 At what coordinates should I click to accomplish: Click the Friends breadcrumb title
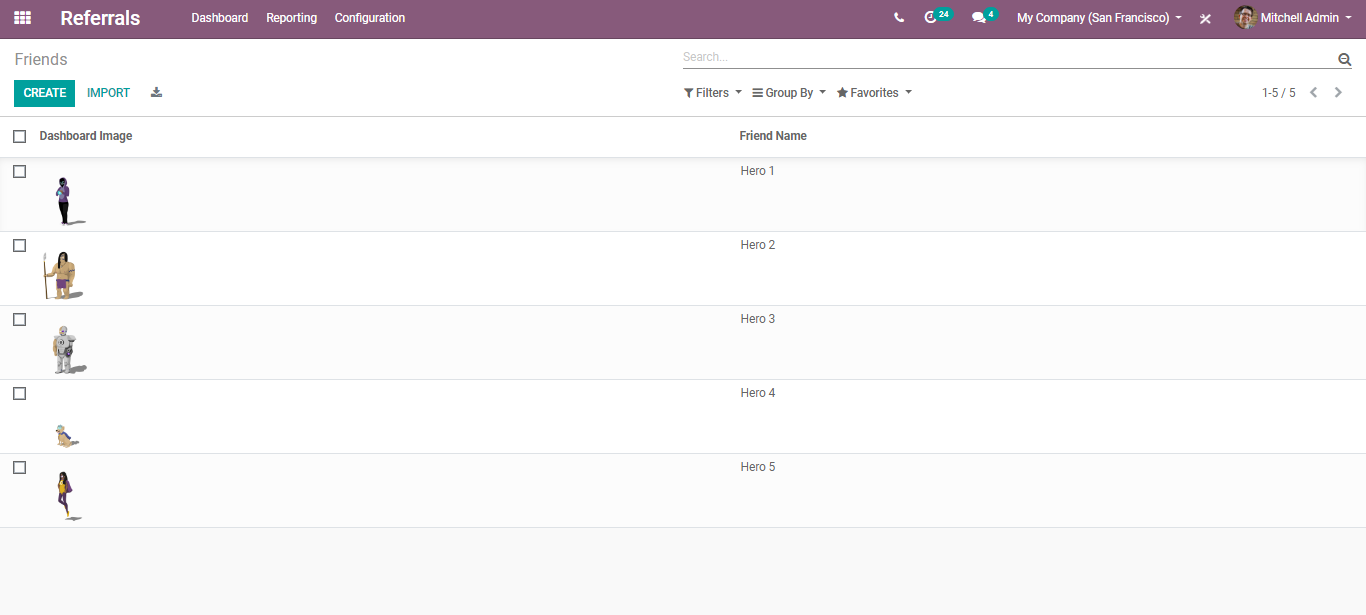point(41,60)
